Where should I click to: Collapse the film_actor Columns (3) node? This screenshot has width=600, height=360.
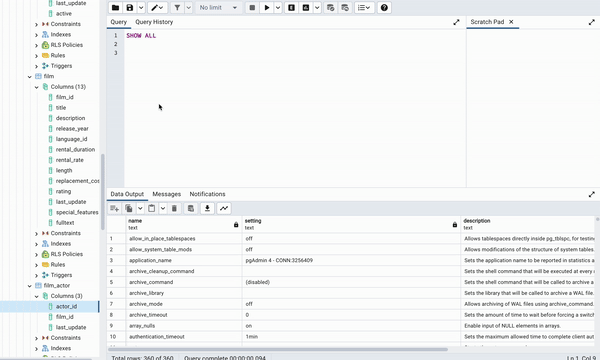pyautogui.click(x=36, y=296)
